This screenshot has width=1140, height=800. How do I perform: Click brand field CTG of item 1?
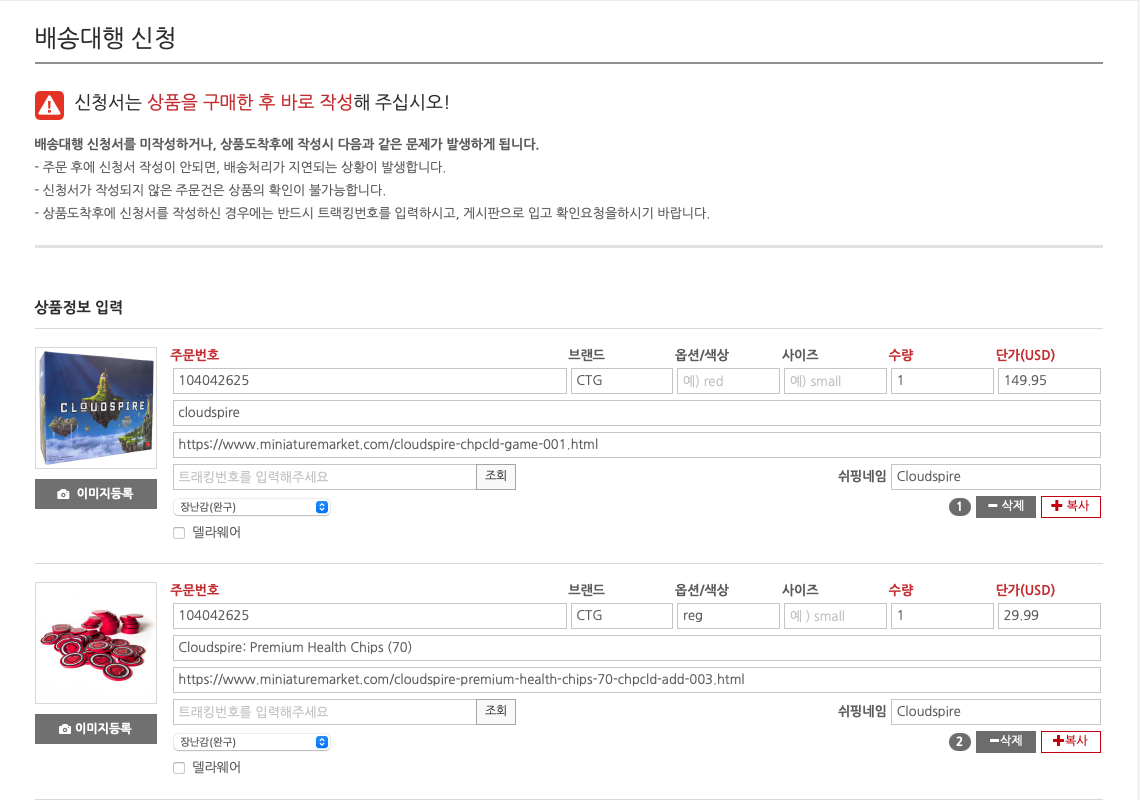pos(622,381)
